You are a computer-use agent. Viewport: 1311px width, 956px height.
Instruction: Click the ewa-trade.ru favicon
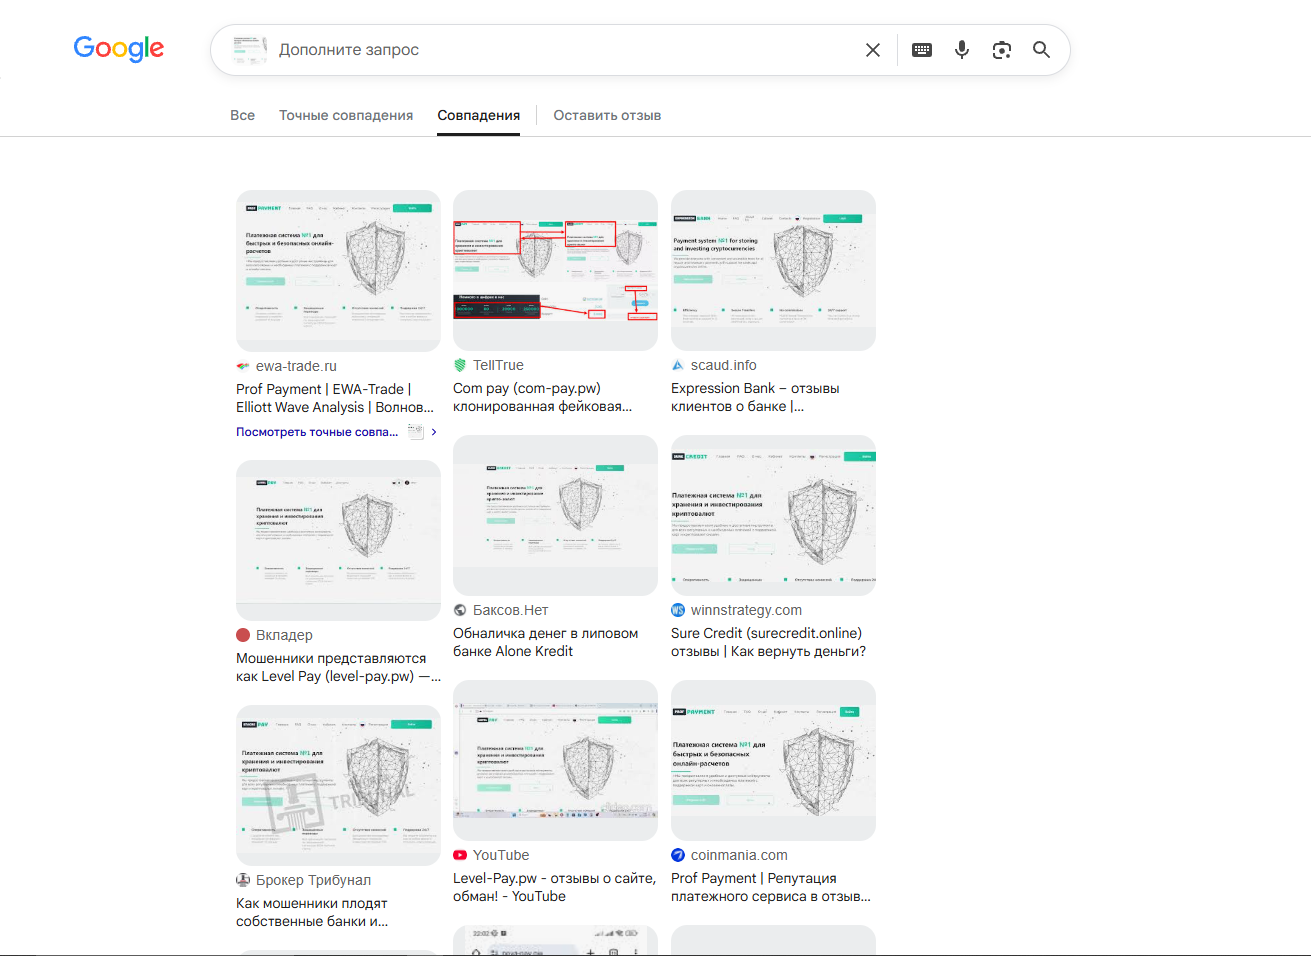point(243,366)
